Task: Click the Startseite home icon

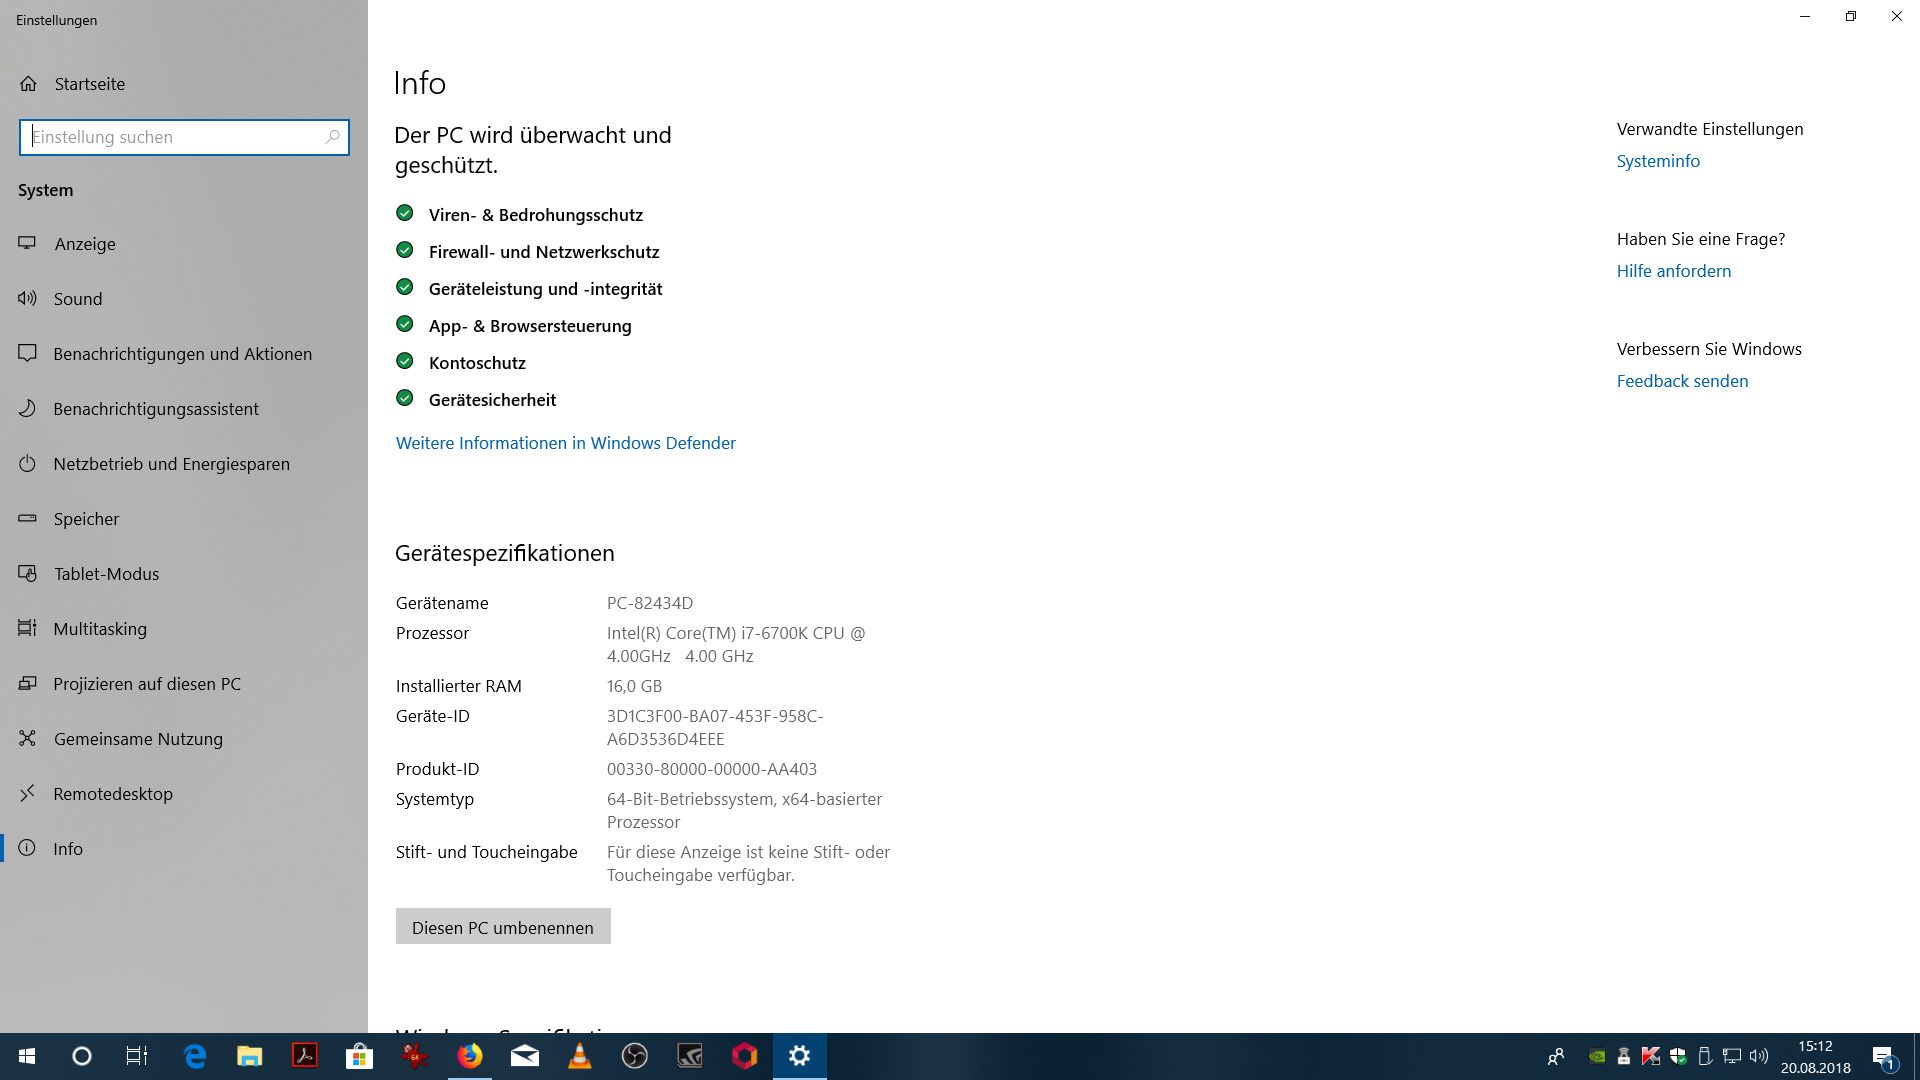Action: pos(28,84)
